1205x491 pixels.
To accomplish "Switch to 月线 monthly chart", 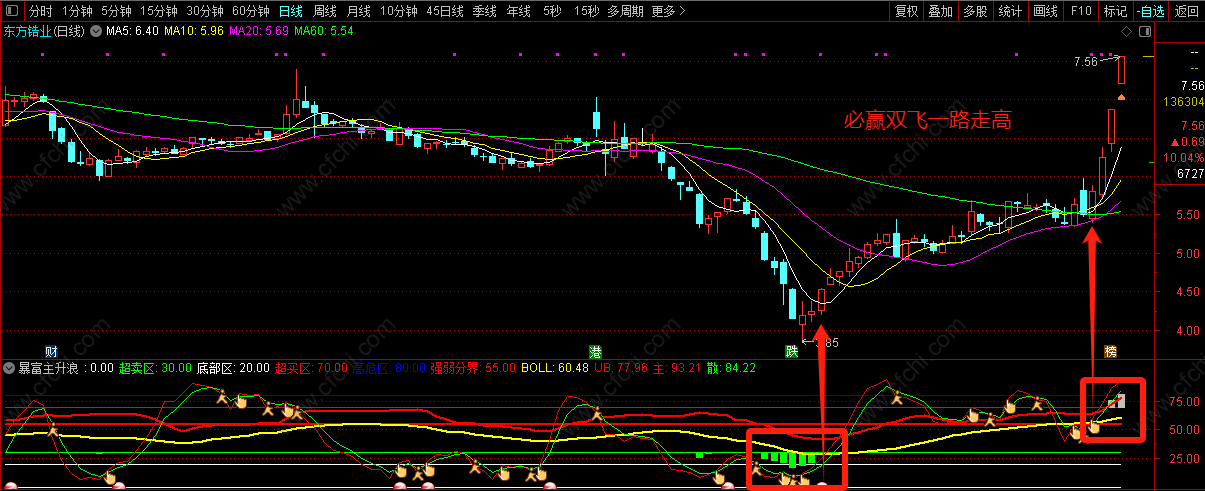I will [358, 12].
